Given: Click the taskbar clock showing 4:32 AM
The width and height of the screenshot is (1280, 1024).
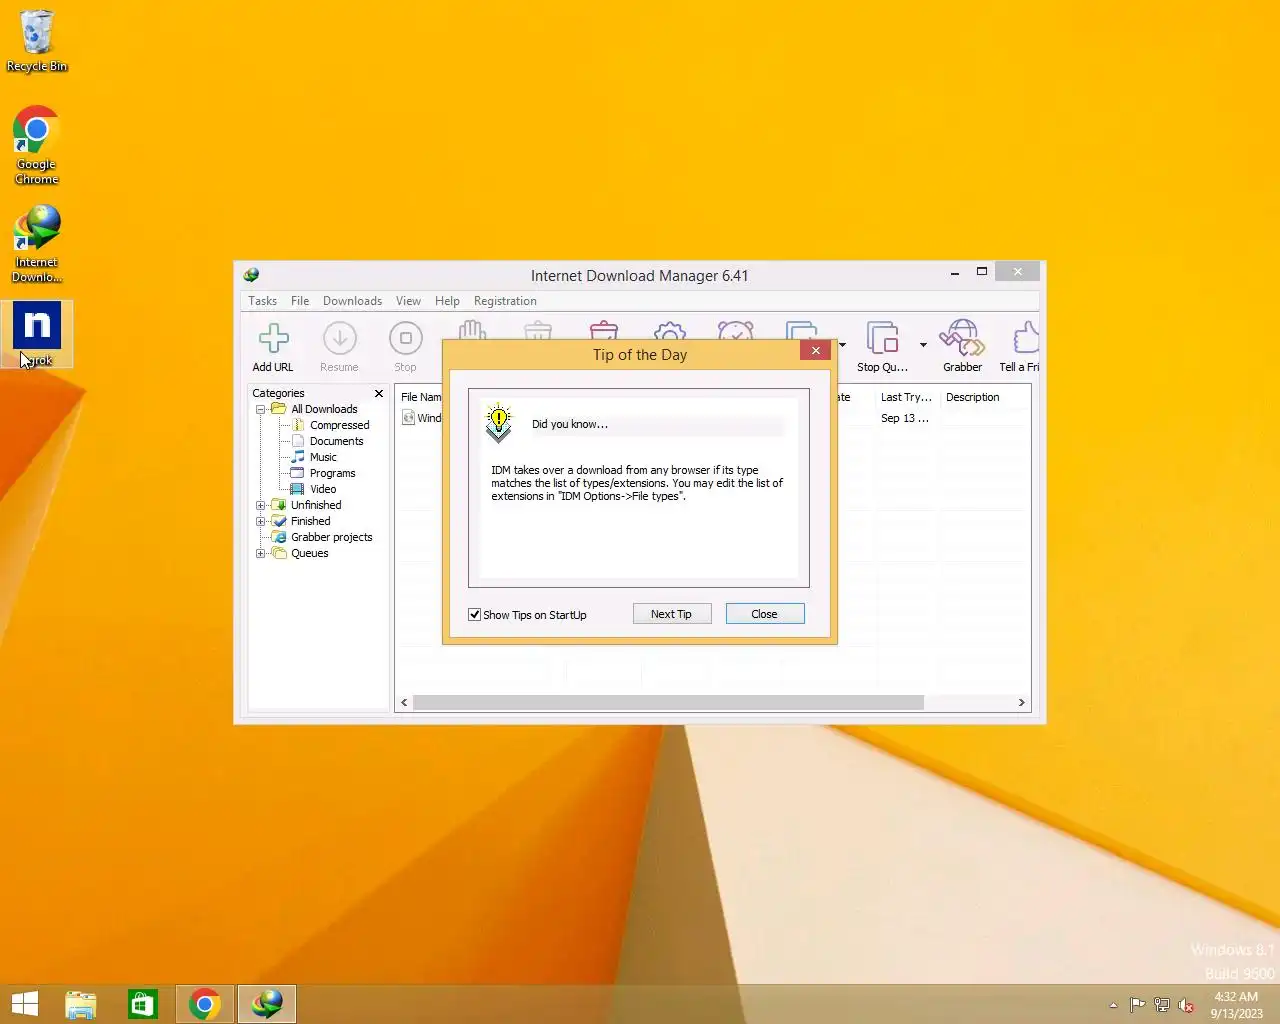Looking at the screenshot, I should 1236,1005.
